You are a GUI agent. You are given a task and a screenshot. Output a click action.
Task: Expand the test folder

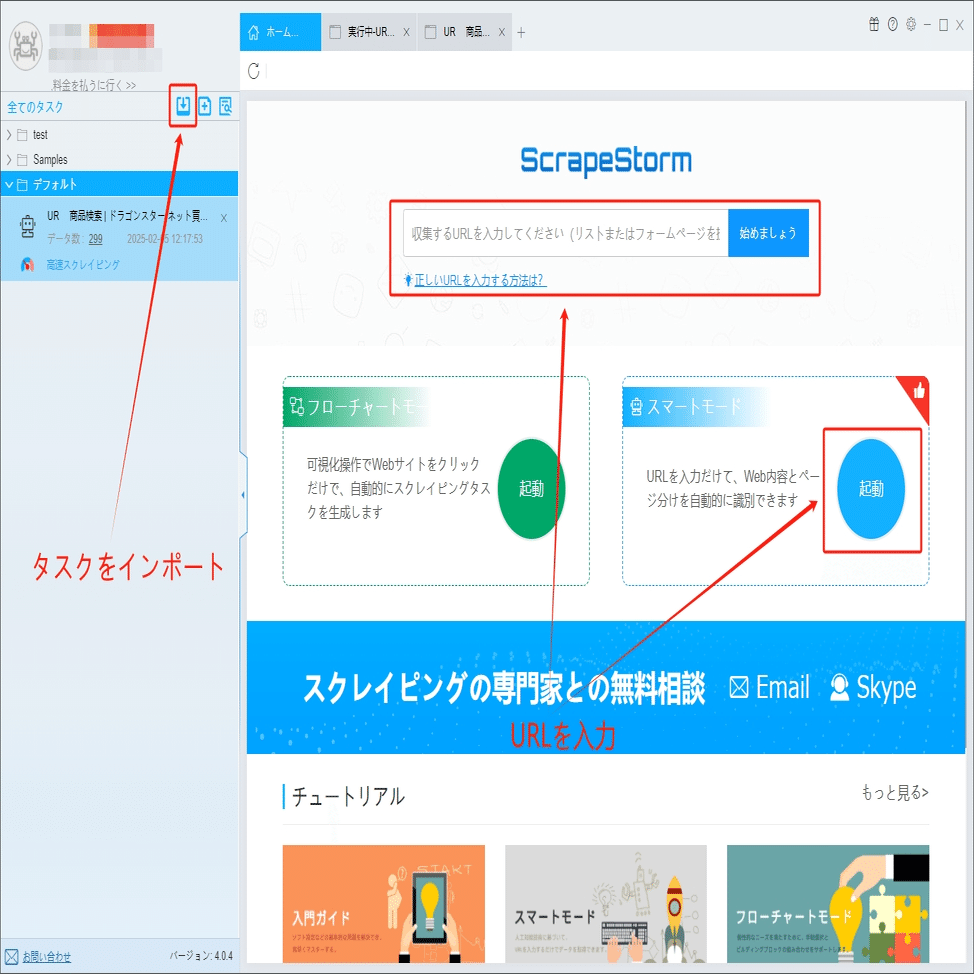[9, 135]
